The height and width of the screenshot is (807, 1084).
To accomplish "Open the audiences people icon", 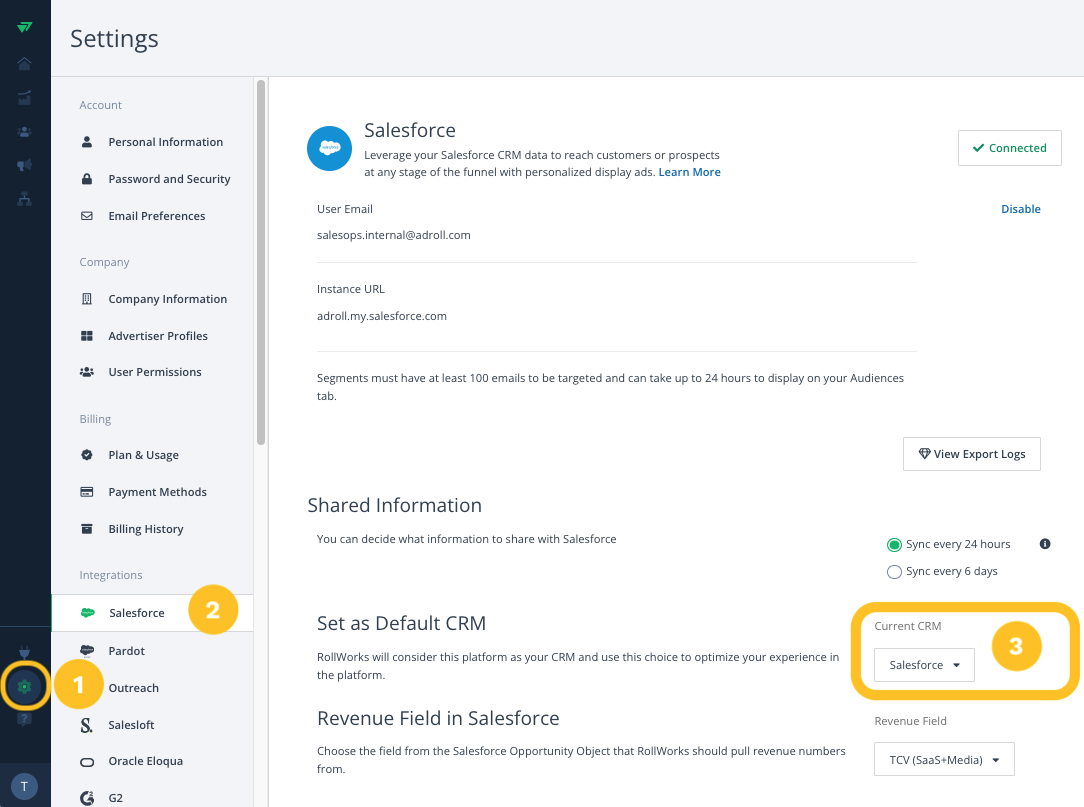I will 25,131.
